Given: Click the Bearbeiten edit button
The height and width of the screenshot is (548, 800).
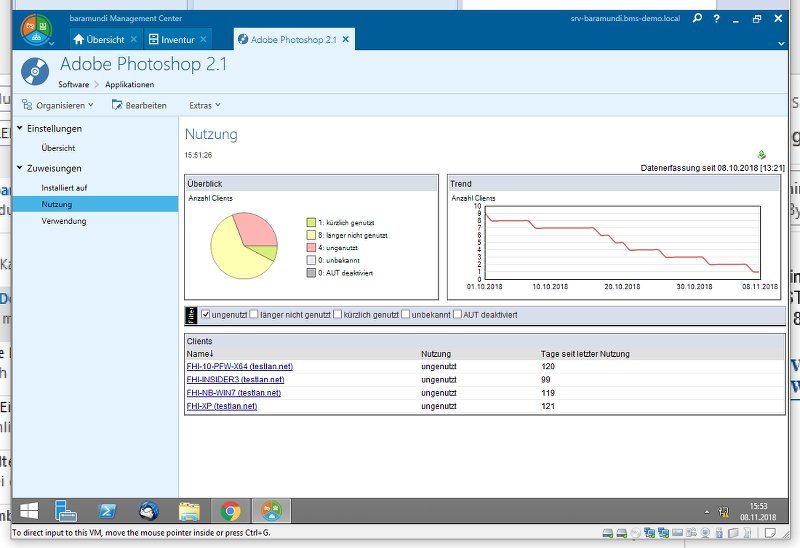Looking at the screenshot, I should click(139, 105).
